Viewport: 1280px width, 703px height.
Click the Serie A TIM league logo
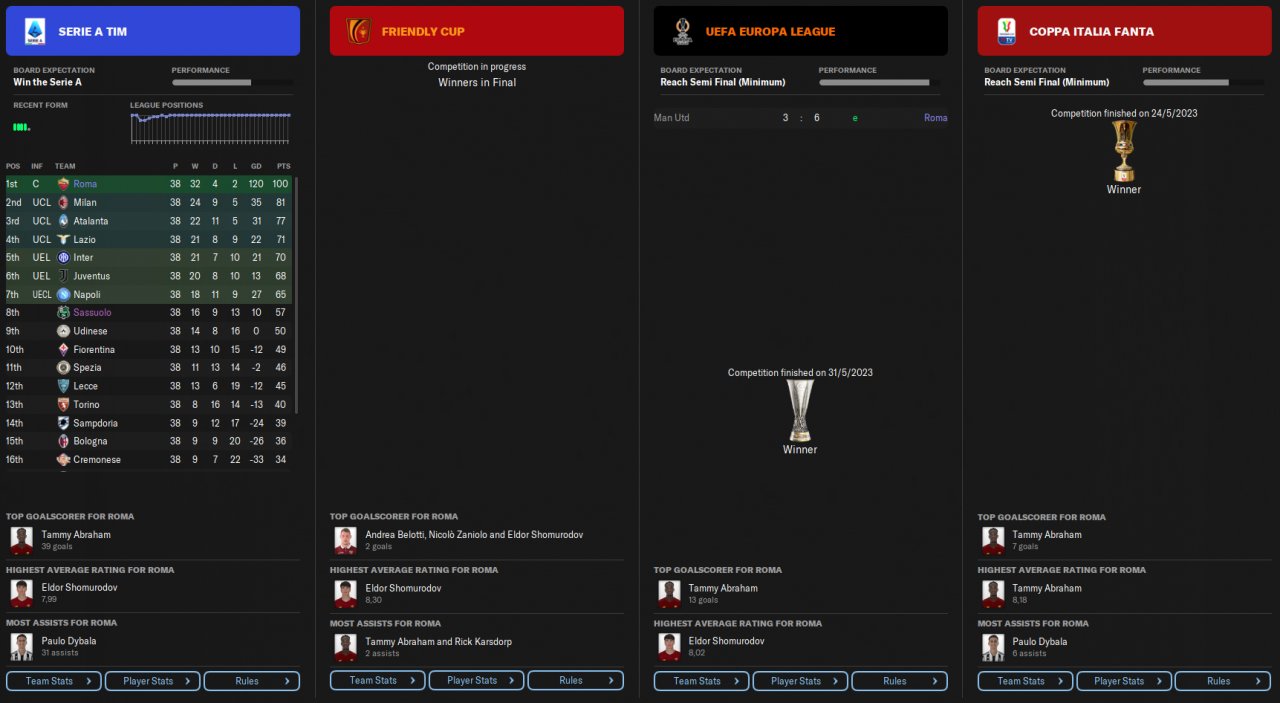coord(35,31)
